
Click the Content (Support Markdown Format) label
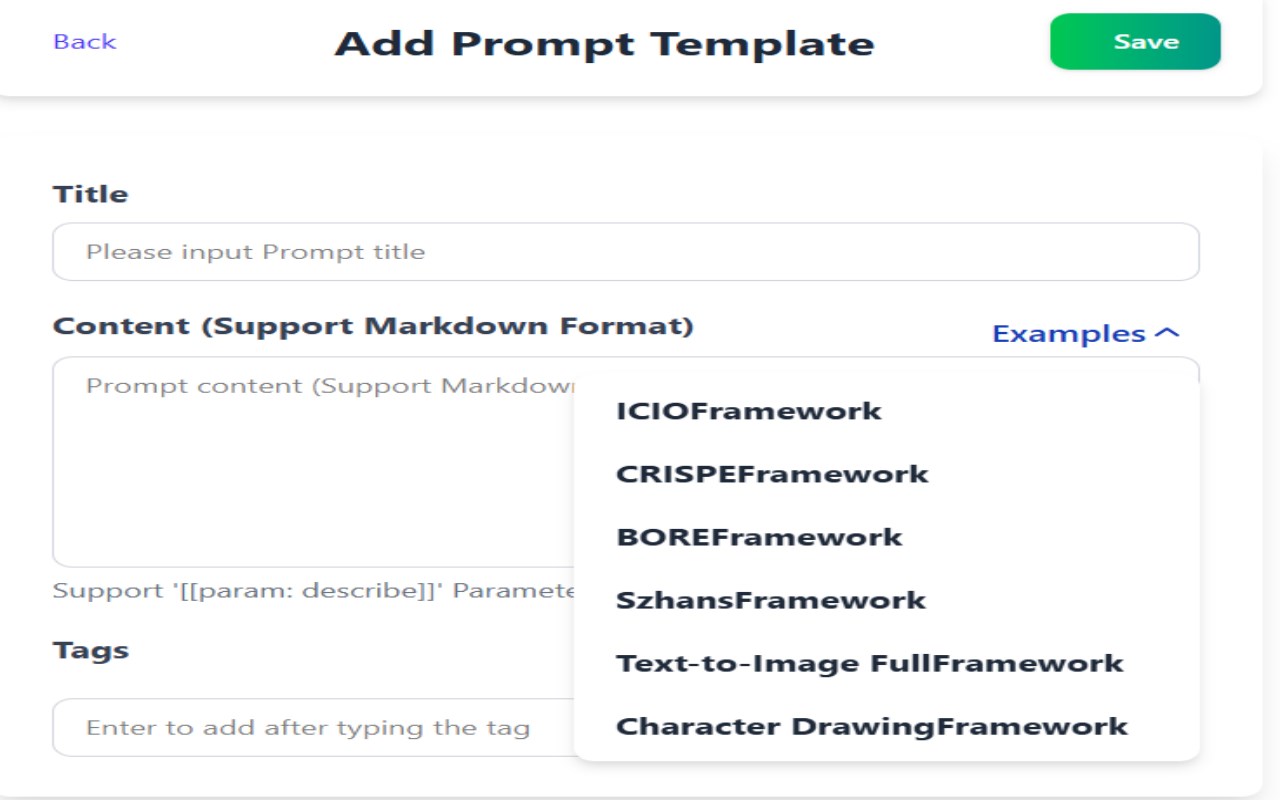(x=373, y=326)
